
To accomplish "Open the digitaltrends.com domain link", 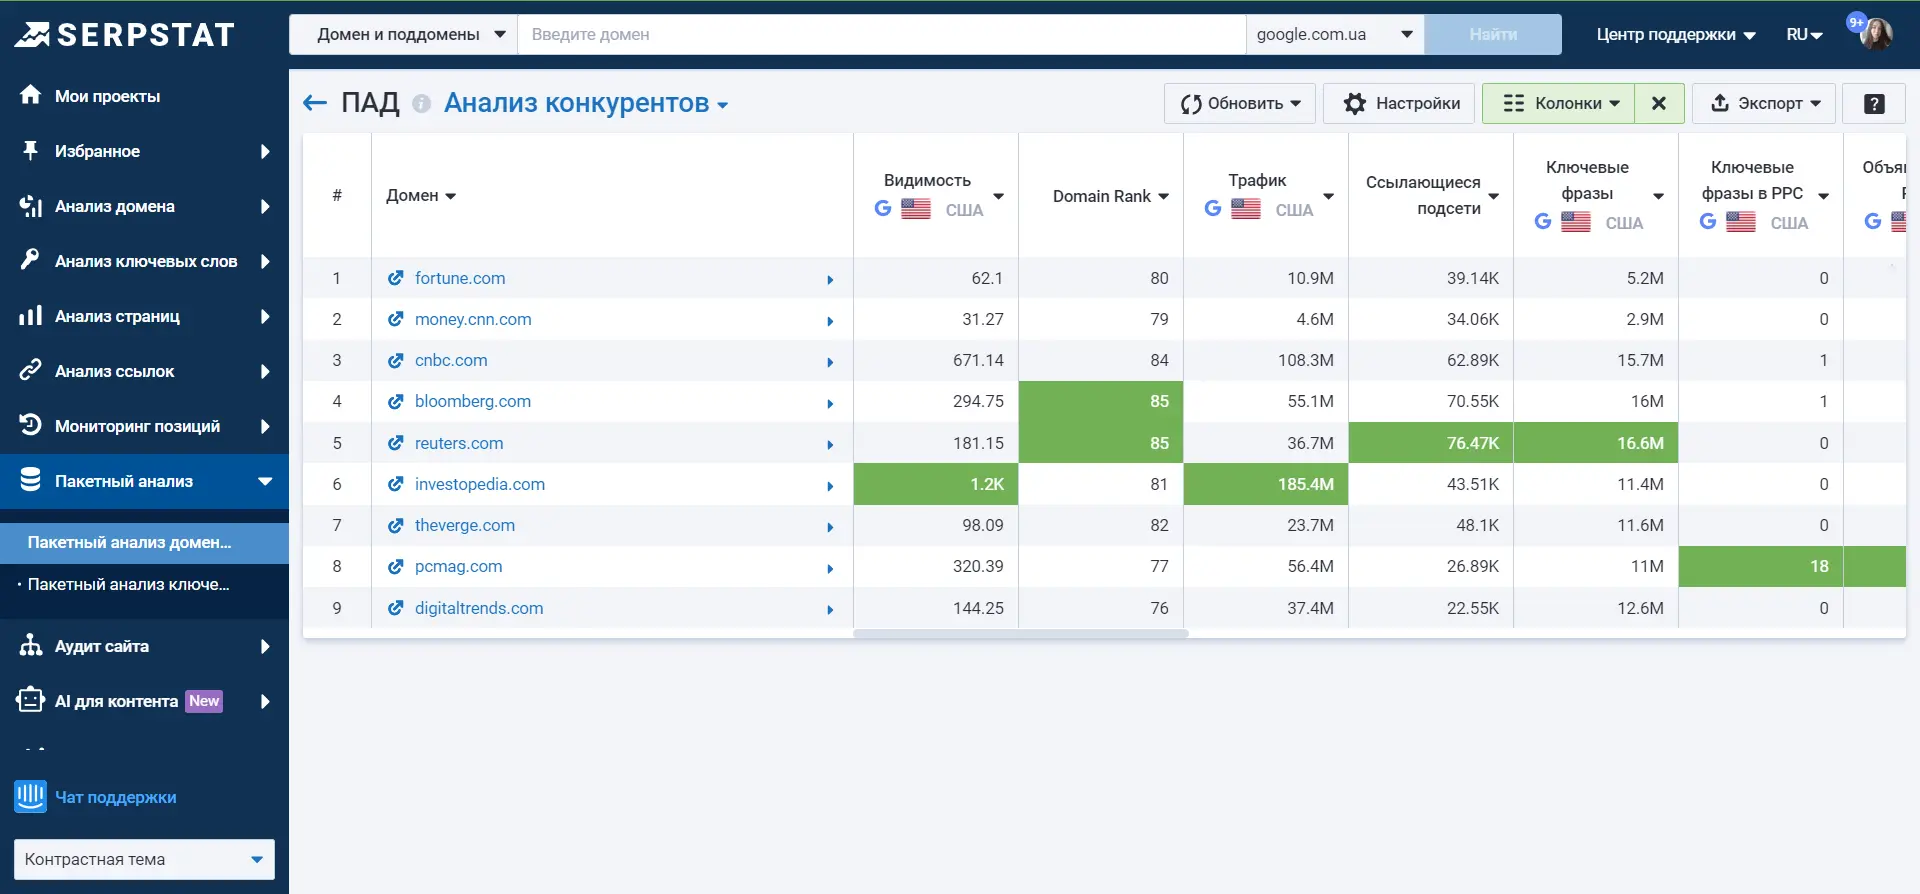I will pyautogui.click(x=479, y=608).
